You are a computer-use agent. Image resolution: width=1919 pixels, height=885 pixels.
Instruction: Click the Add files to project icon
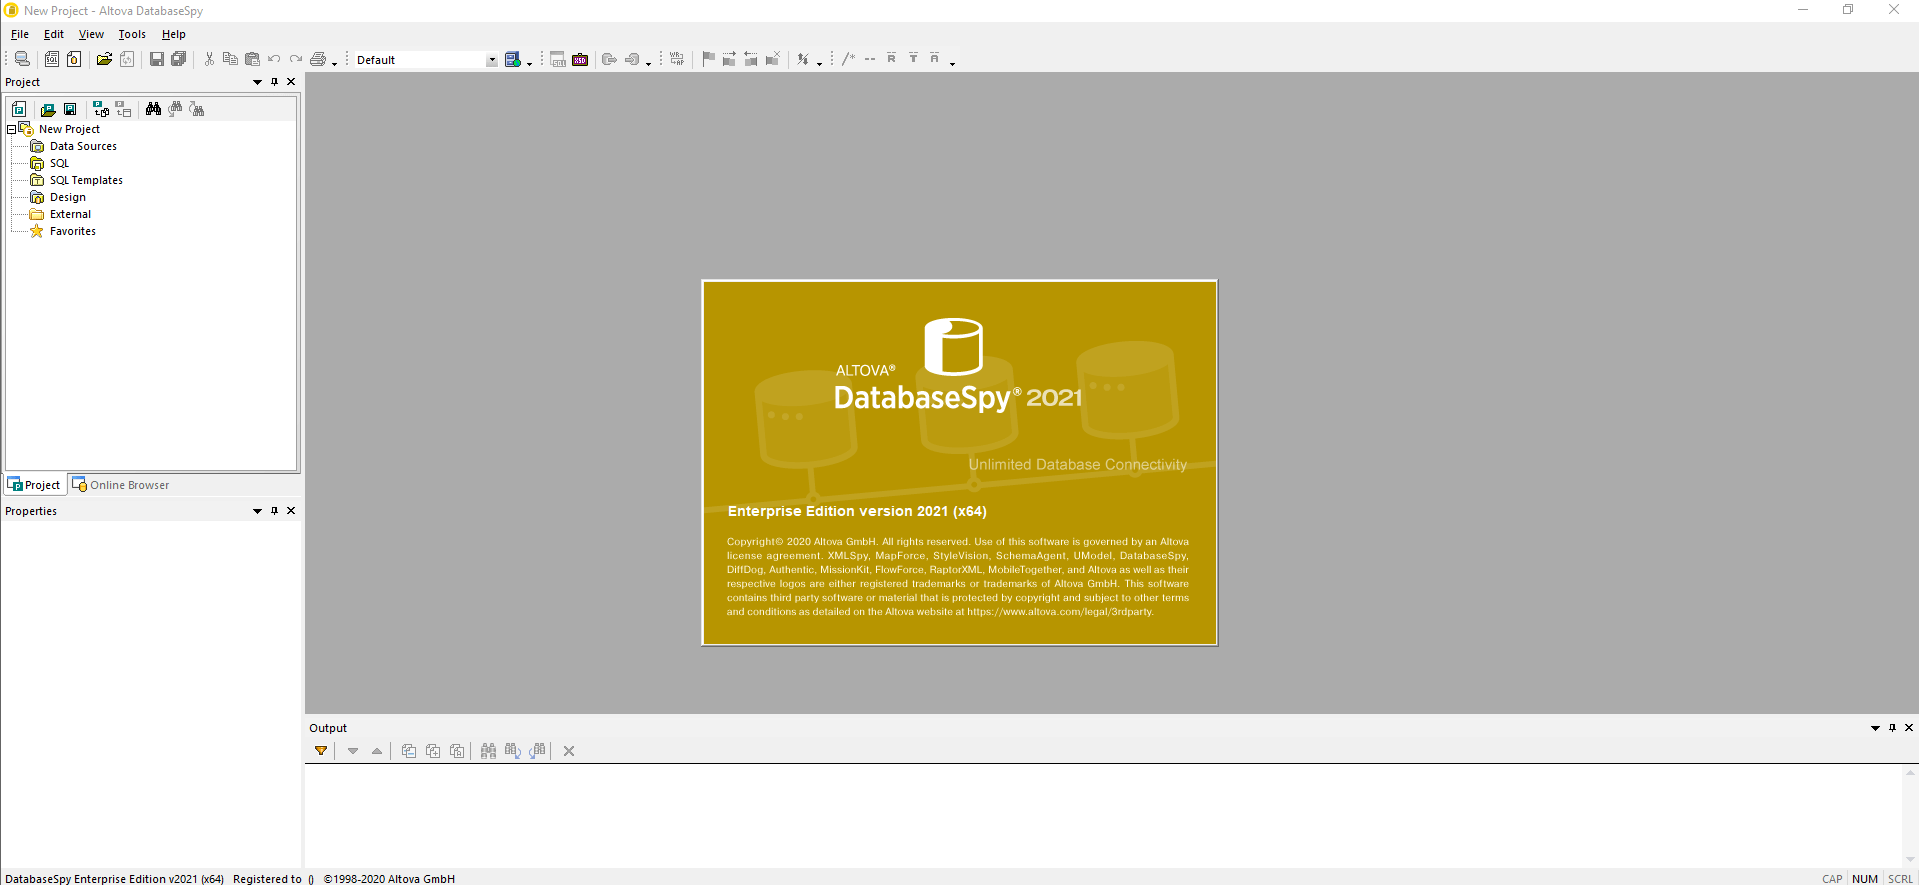101,109
